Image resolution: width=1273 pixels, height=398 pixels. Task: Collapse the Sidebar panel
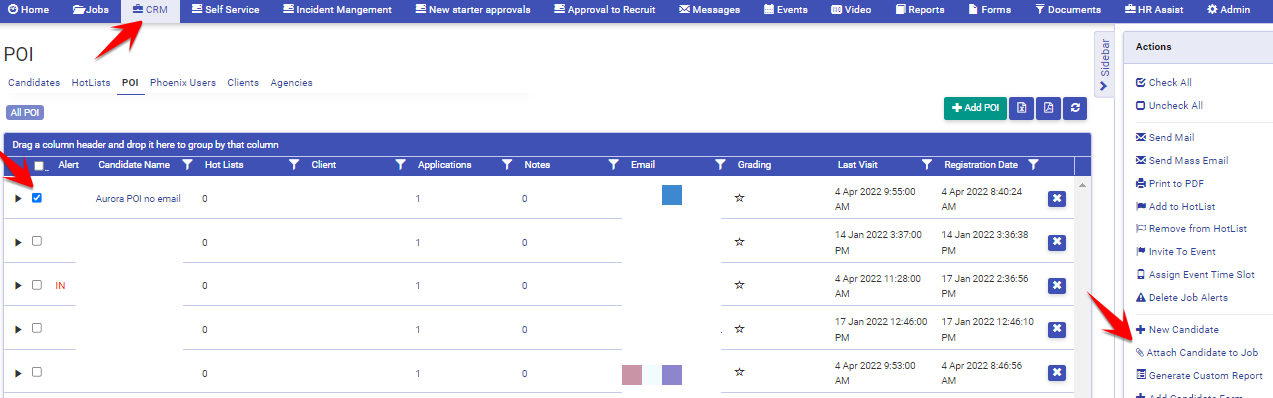click(x=1104, y=66)
